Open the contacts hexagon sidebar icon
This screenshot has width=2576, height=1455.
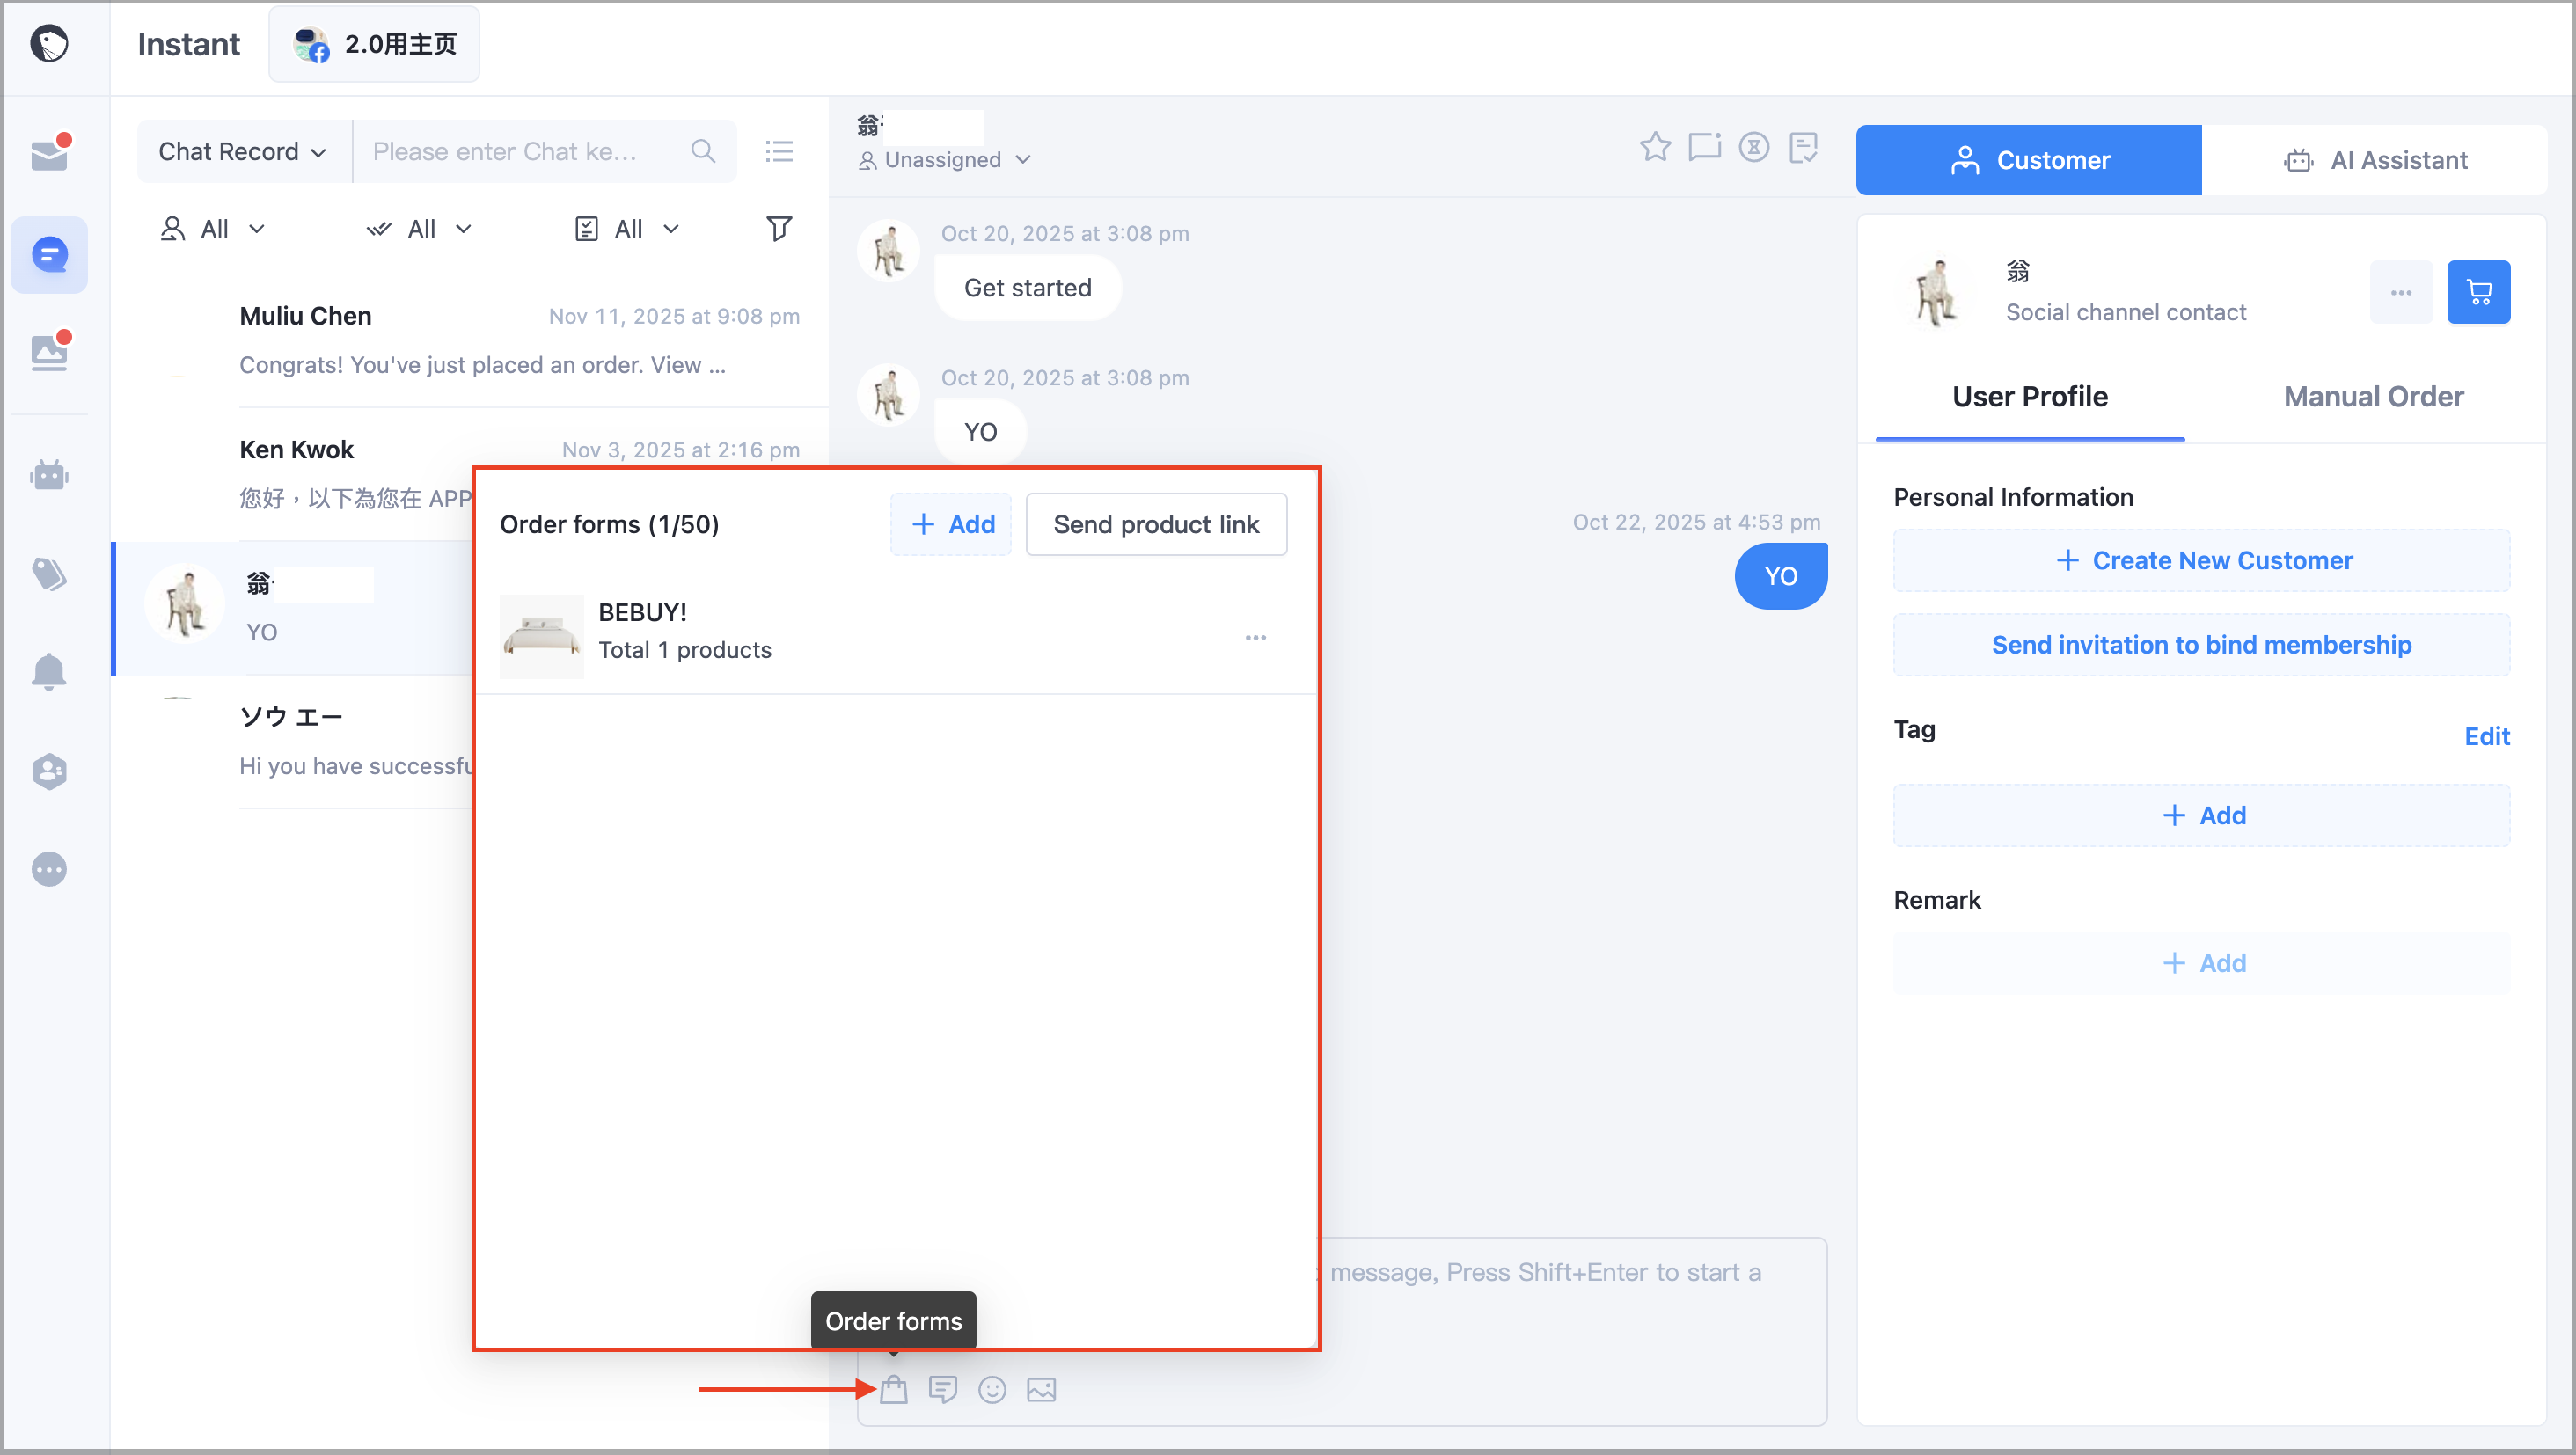pyautogui.click(x=49, y=771)
